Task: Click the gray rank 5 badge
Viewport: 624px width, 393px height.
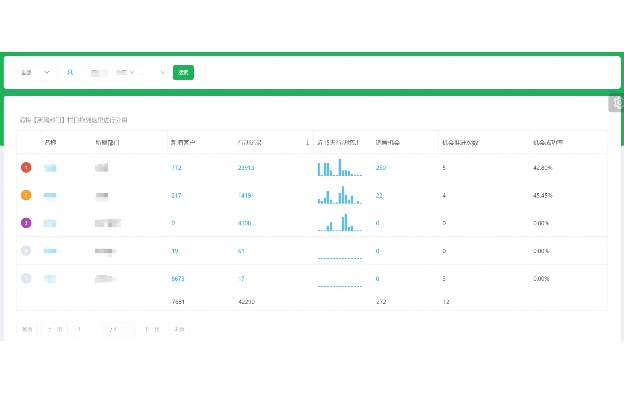Action: tap(26, 278)
